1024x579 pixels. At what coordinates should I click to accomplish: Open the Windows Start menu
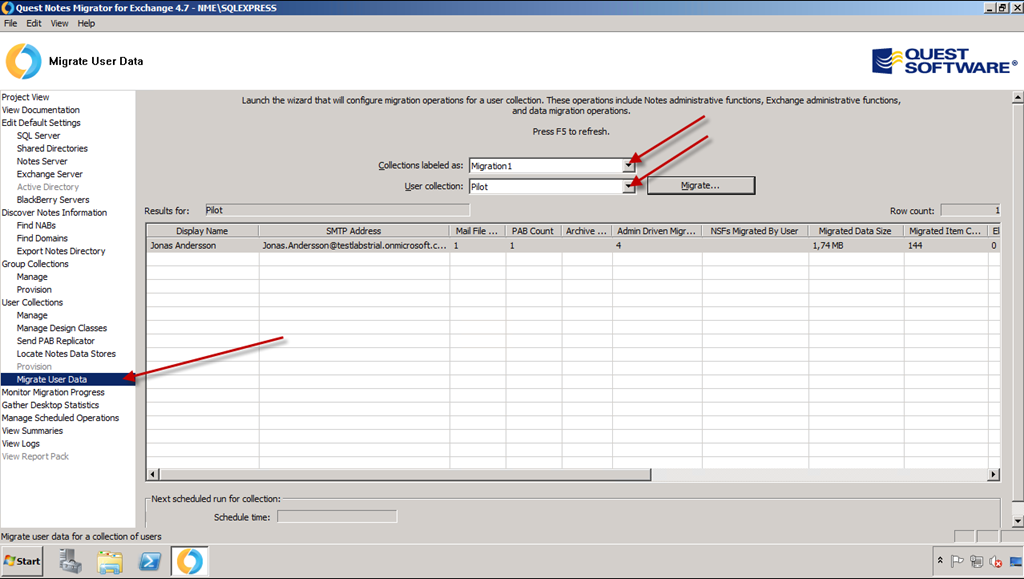(22, 561)
